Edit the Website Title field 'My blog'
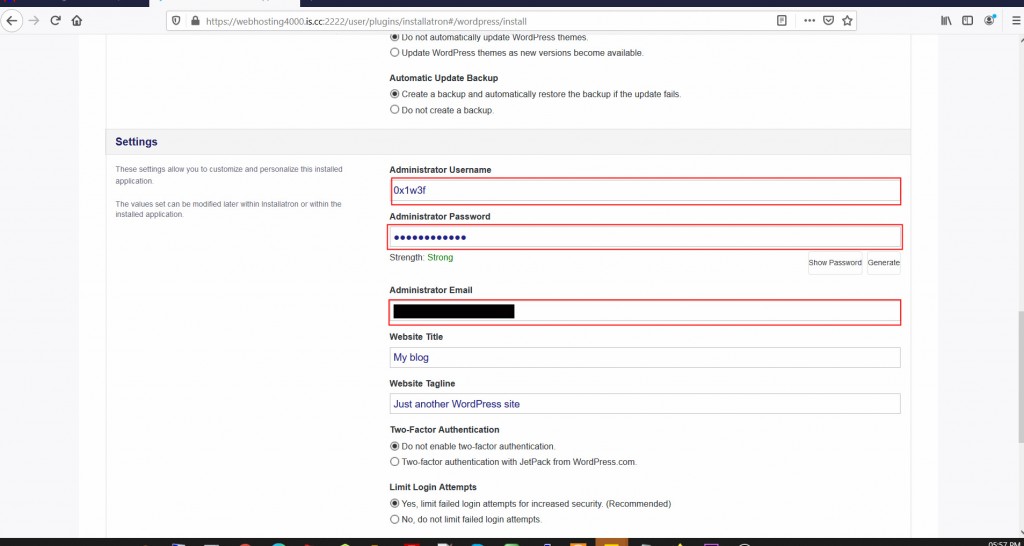 click(645, 357)
